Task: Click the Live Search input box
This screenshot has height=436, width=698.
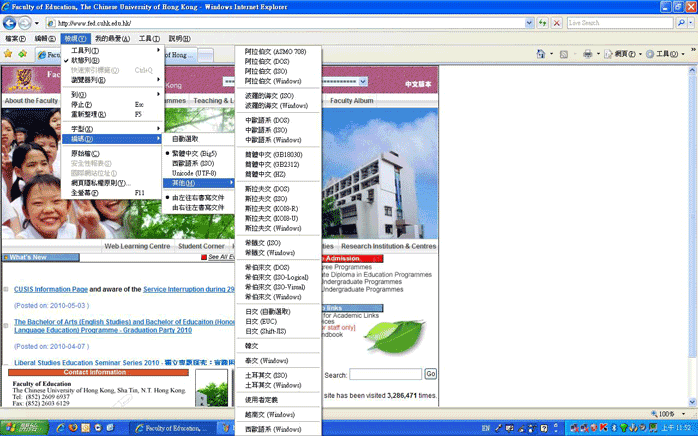Action: [620, 23]
